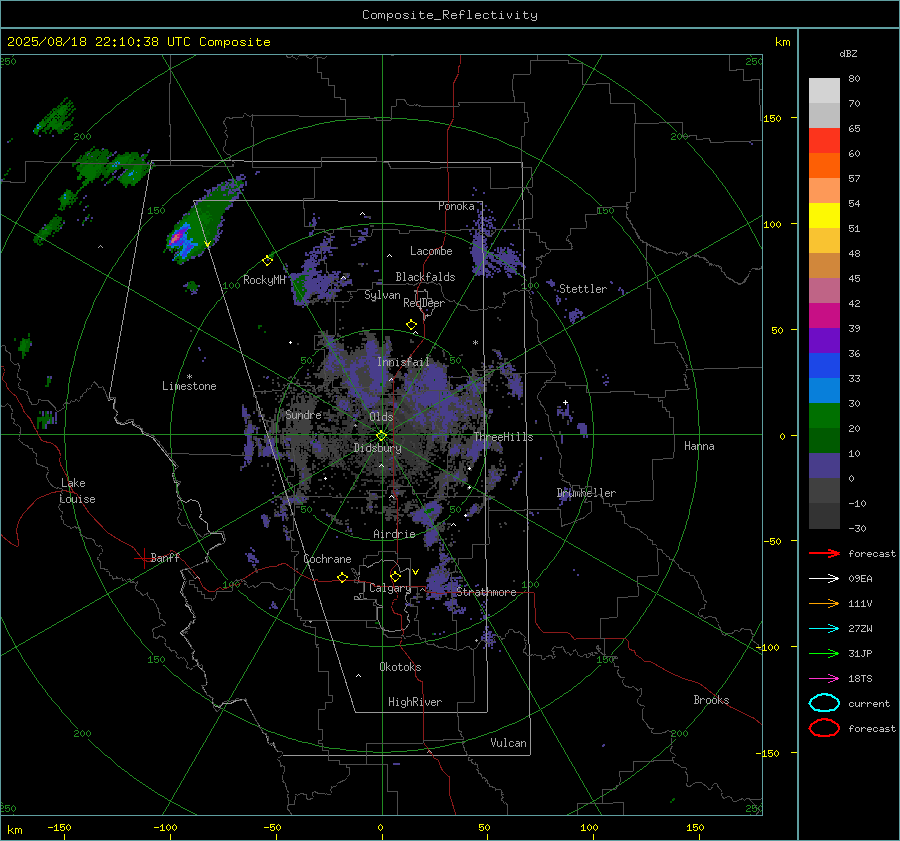Click the magenta 42-39 dBZ swatch

click(x=824, y=315)
